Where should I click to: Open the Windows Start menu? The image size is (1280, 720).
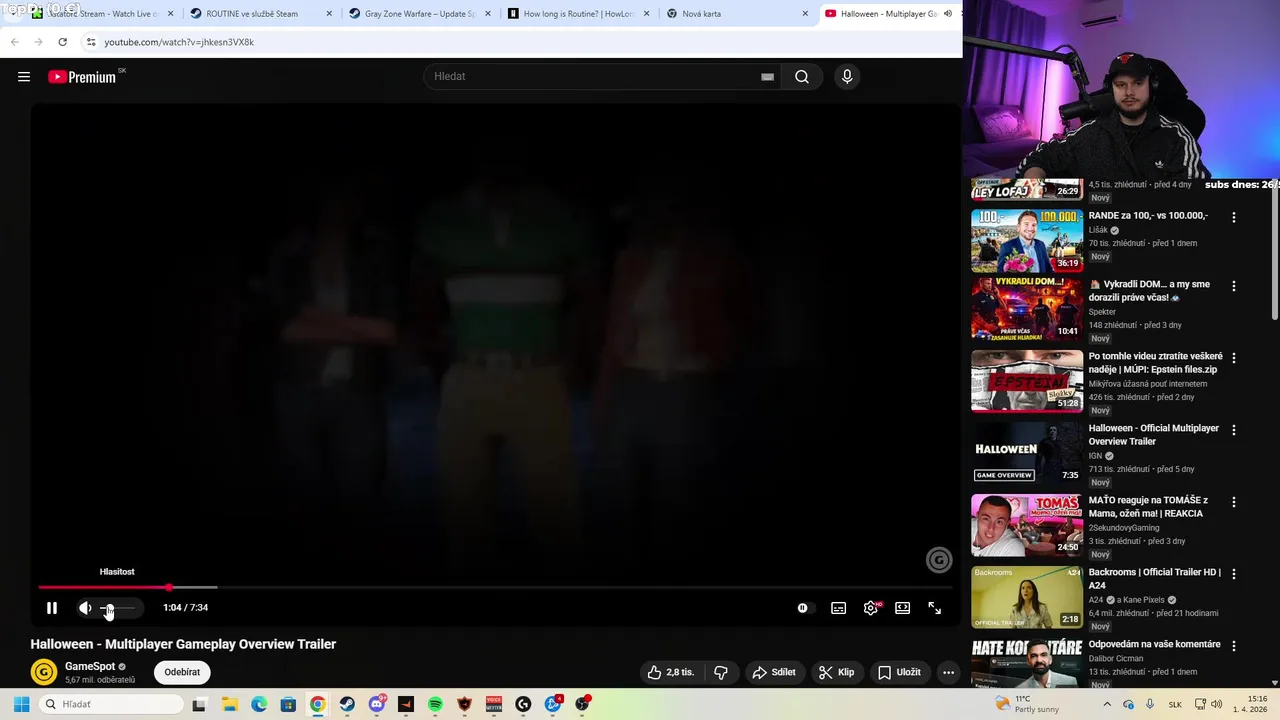tap(21, 704)
